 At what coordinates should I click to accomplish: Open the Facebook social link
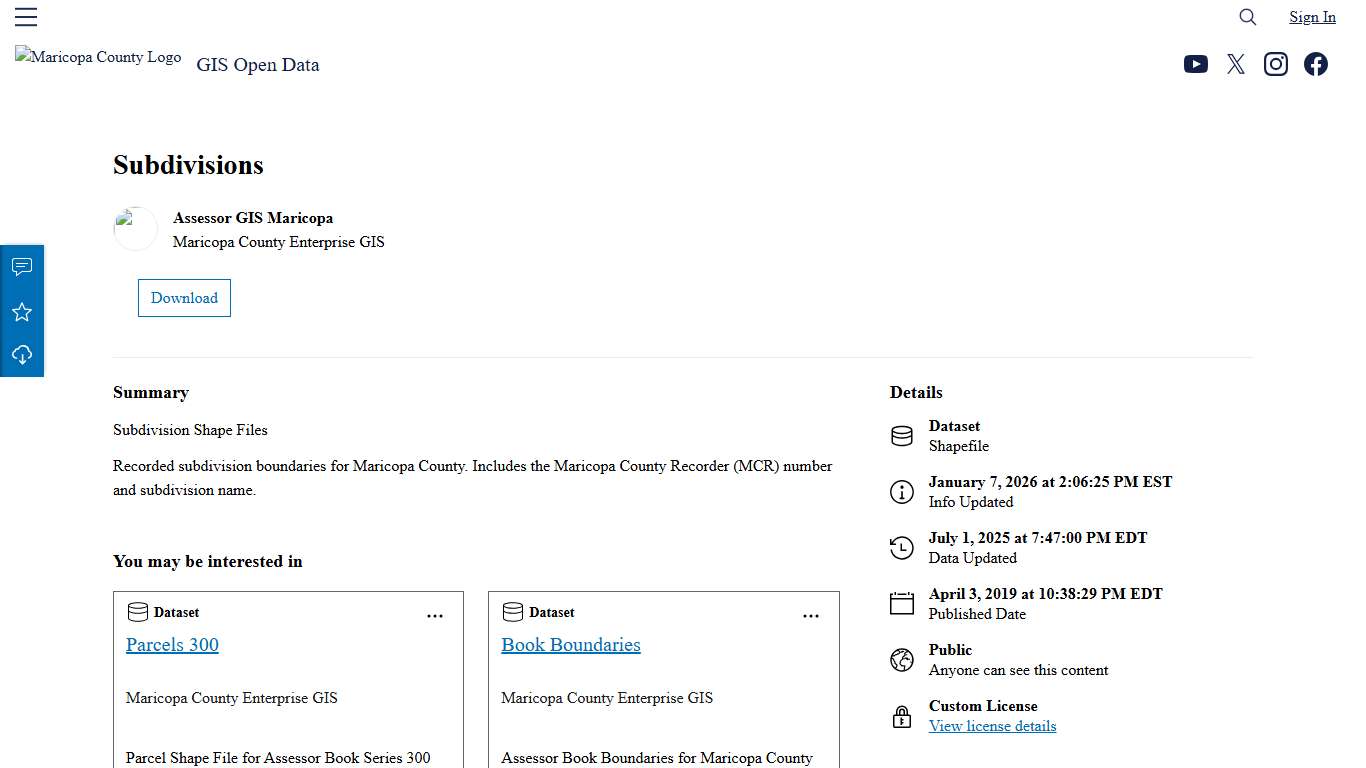[1316, 64]
